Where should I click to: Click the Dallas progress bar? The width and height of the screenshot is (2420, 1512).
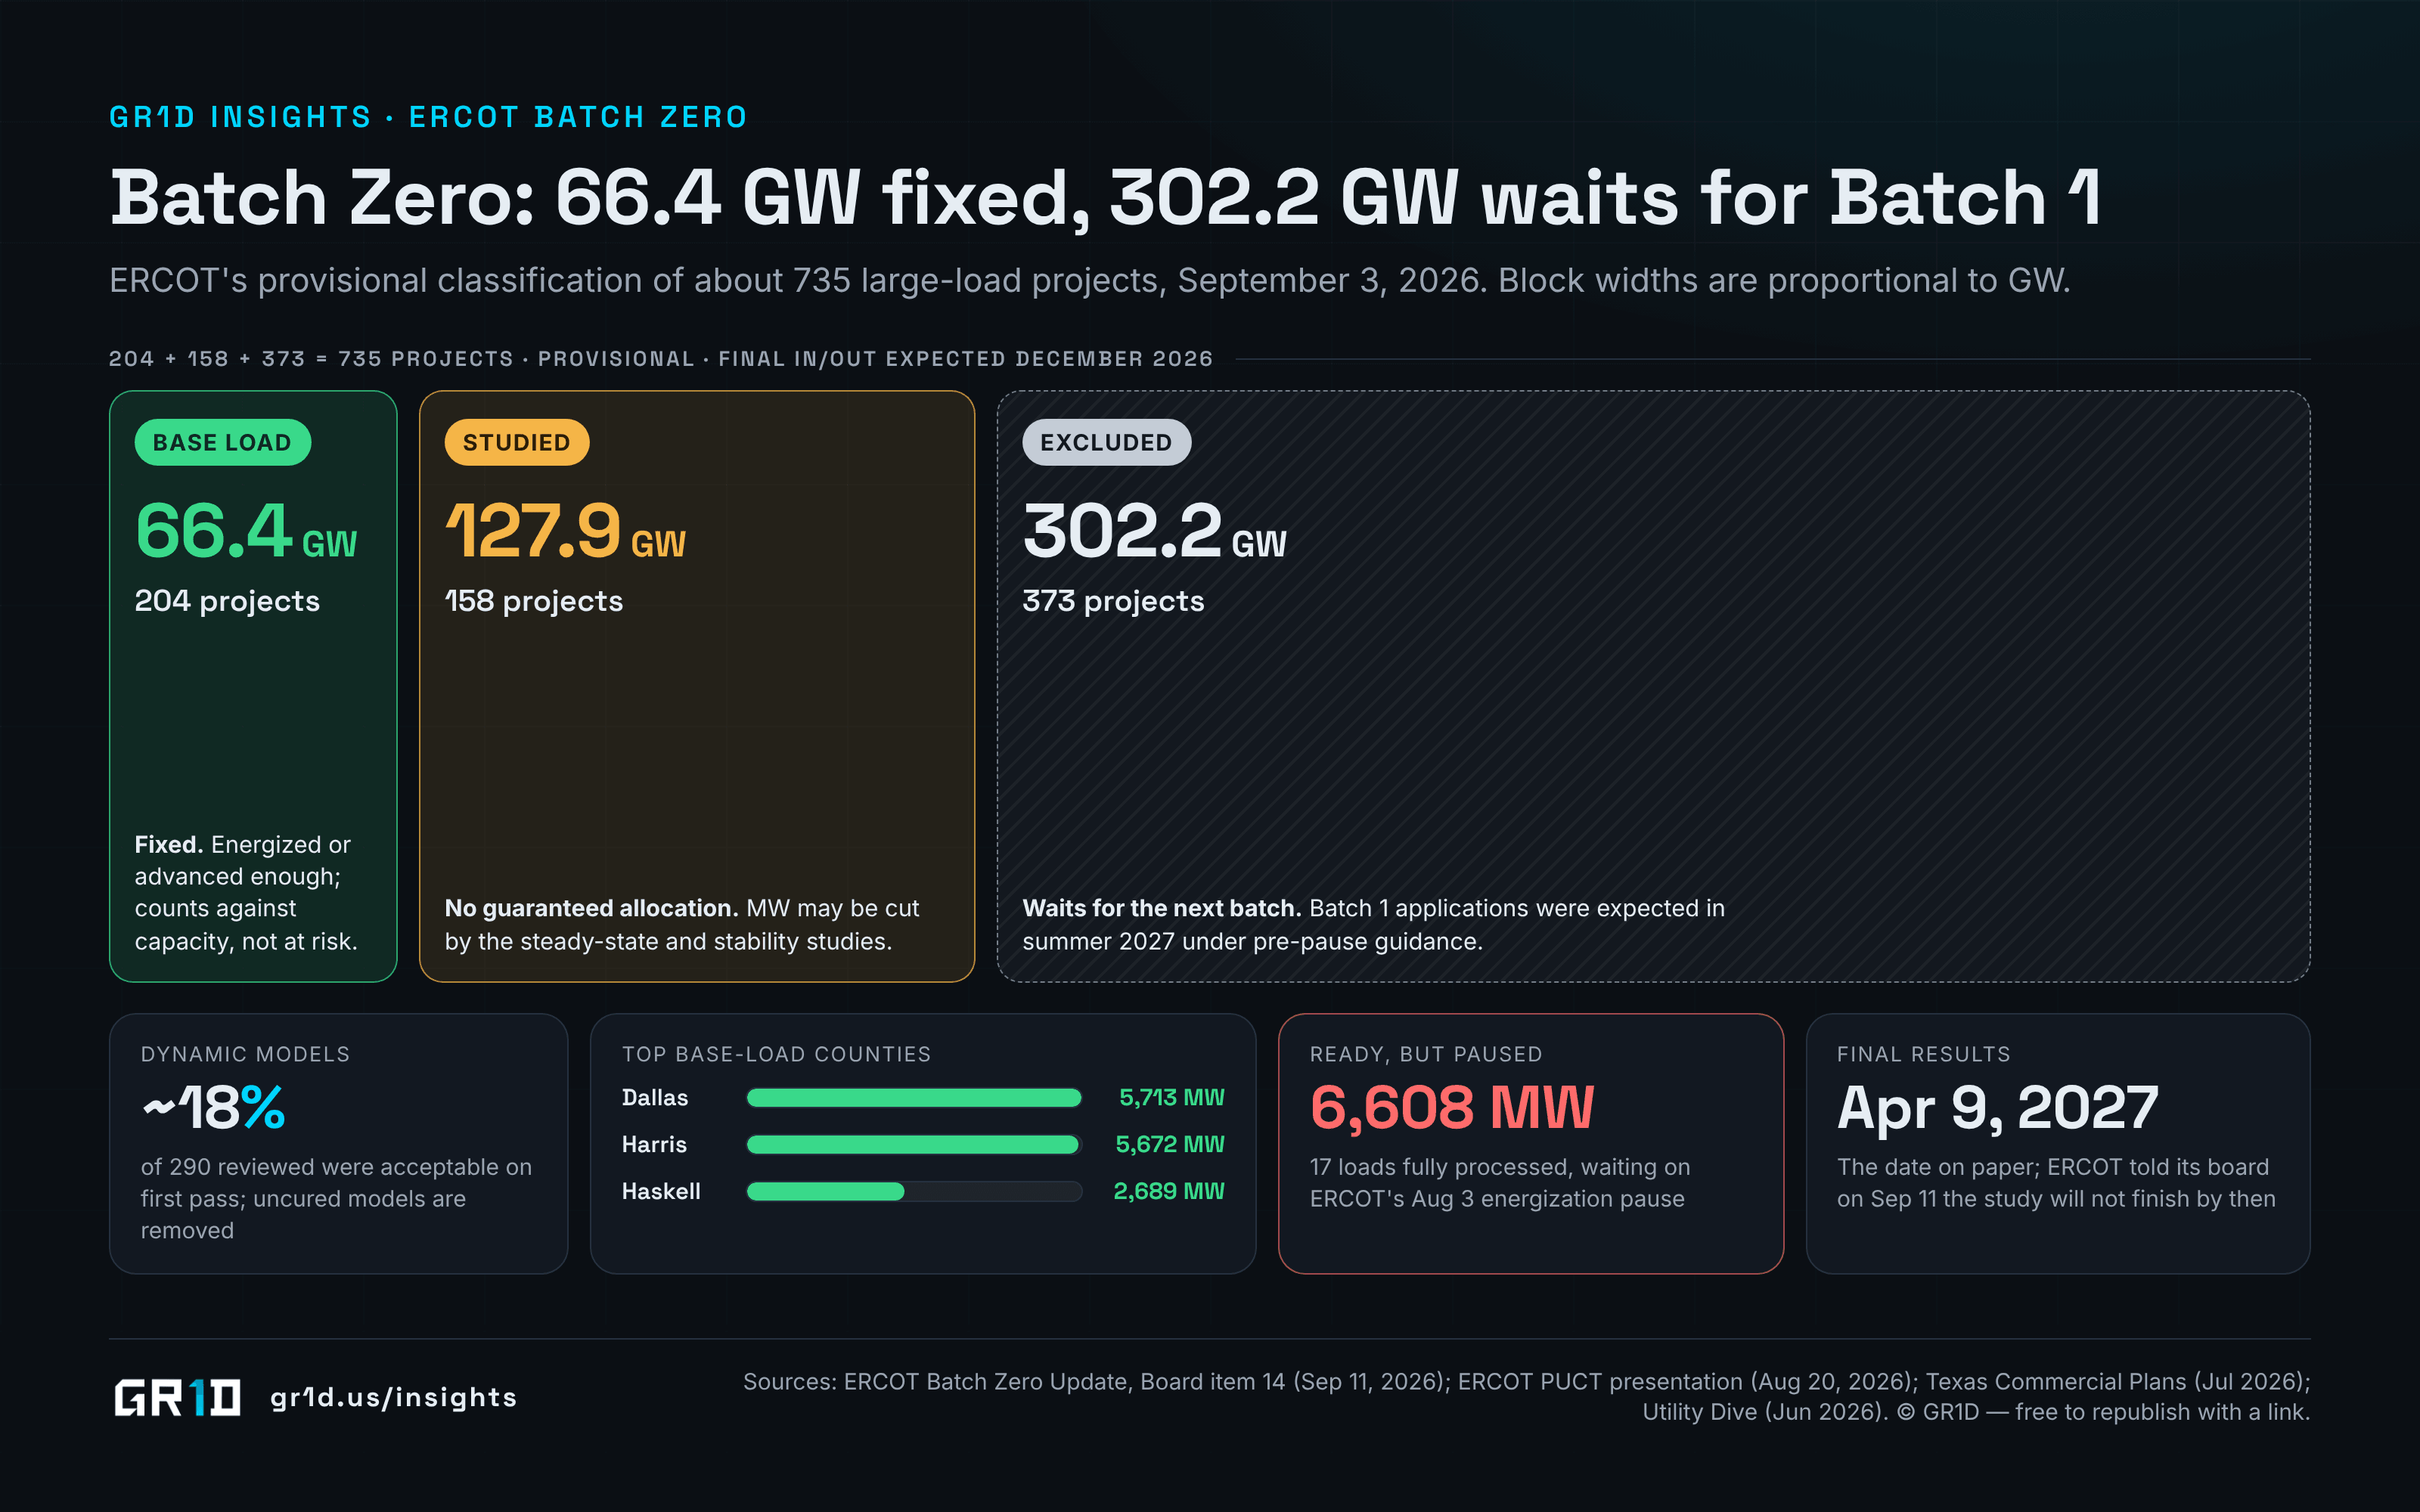click(914, 1098)
